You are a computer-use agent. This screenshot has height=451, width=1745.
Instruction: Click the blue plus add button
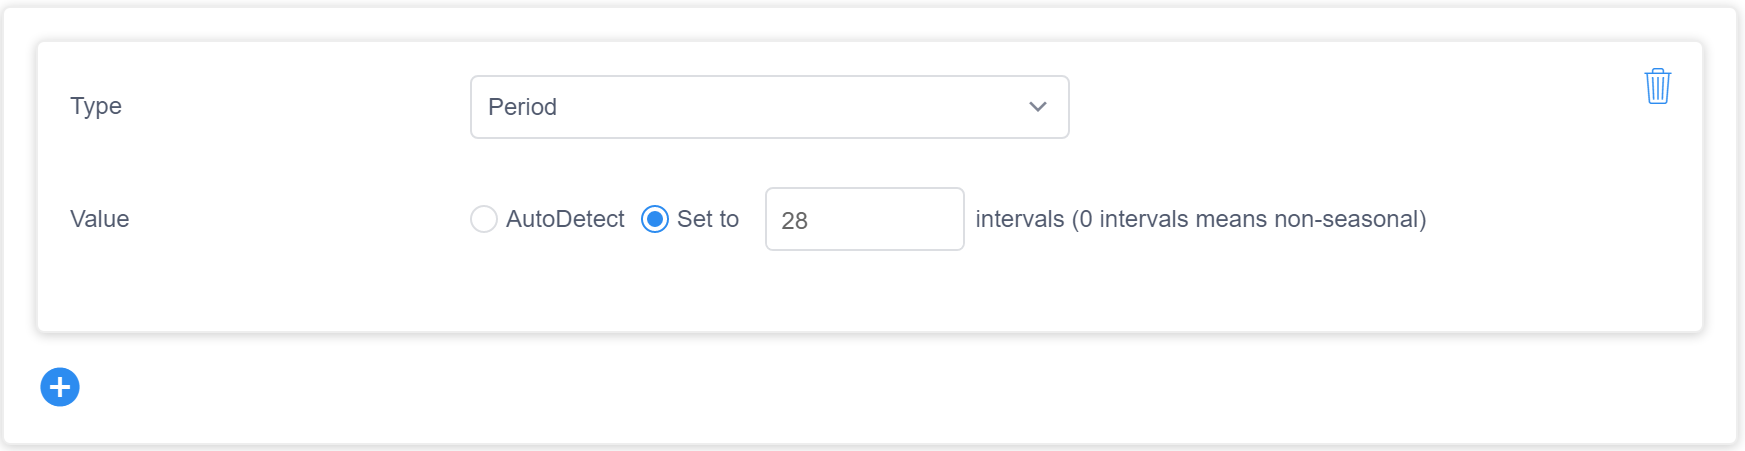click(x=60, y=387)
